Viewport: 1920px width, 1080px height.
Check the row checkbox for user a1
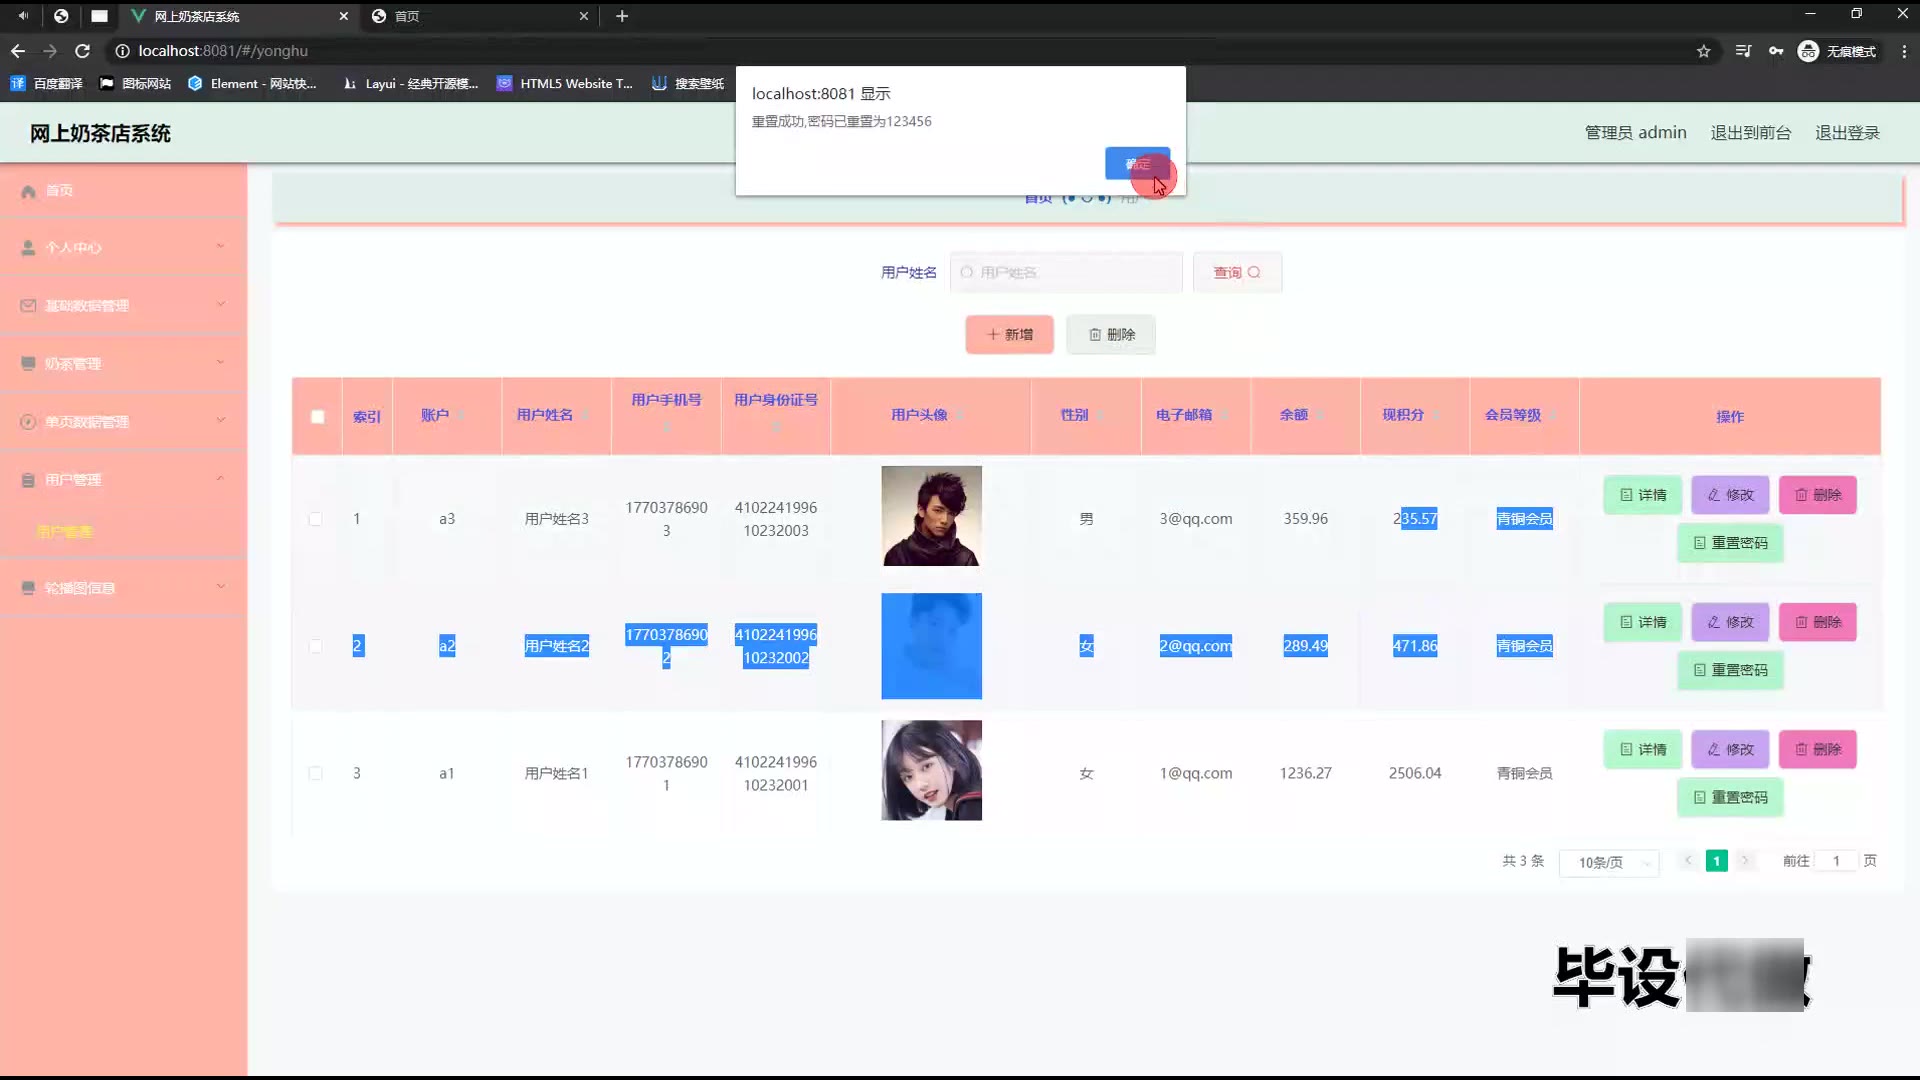[x=316, y=773]
